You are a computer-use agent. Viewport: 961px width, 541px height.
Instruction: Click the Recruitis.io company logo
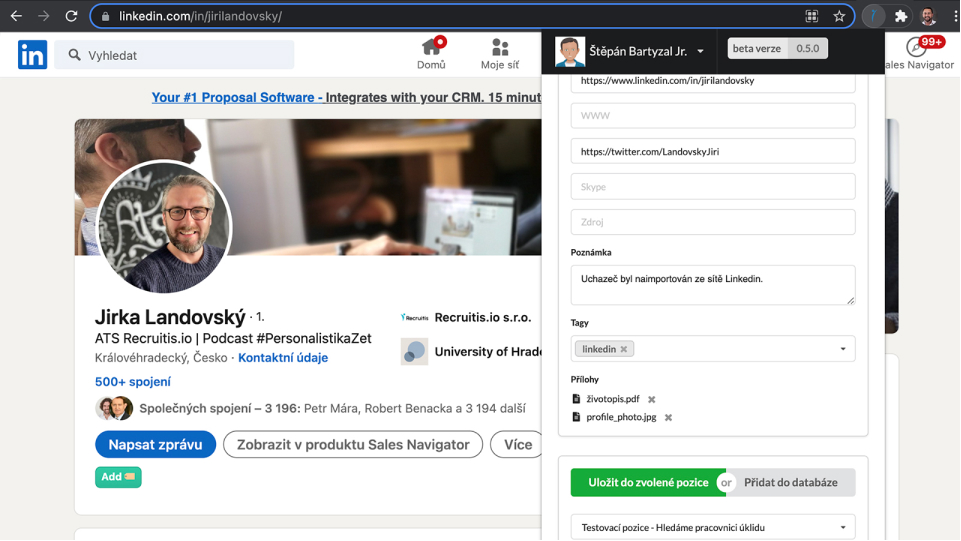pos(414,317)
